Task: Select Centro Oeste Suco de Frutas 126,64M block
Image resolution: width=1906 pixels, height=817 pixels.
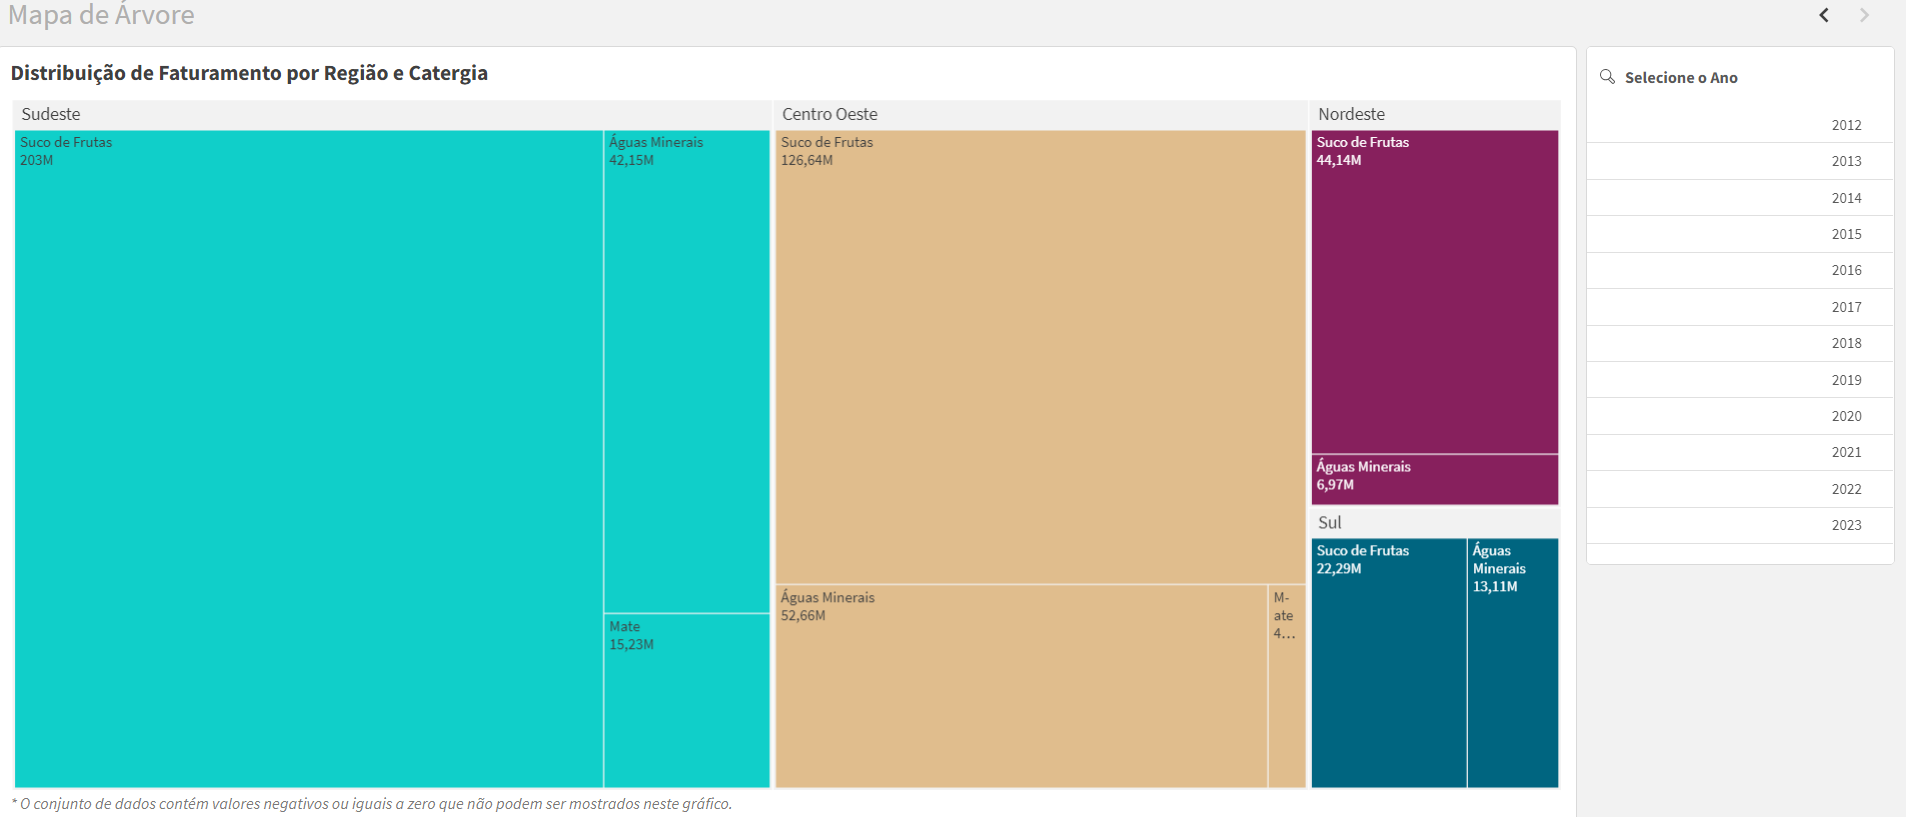Action: (1041, 357)
